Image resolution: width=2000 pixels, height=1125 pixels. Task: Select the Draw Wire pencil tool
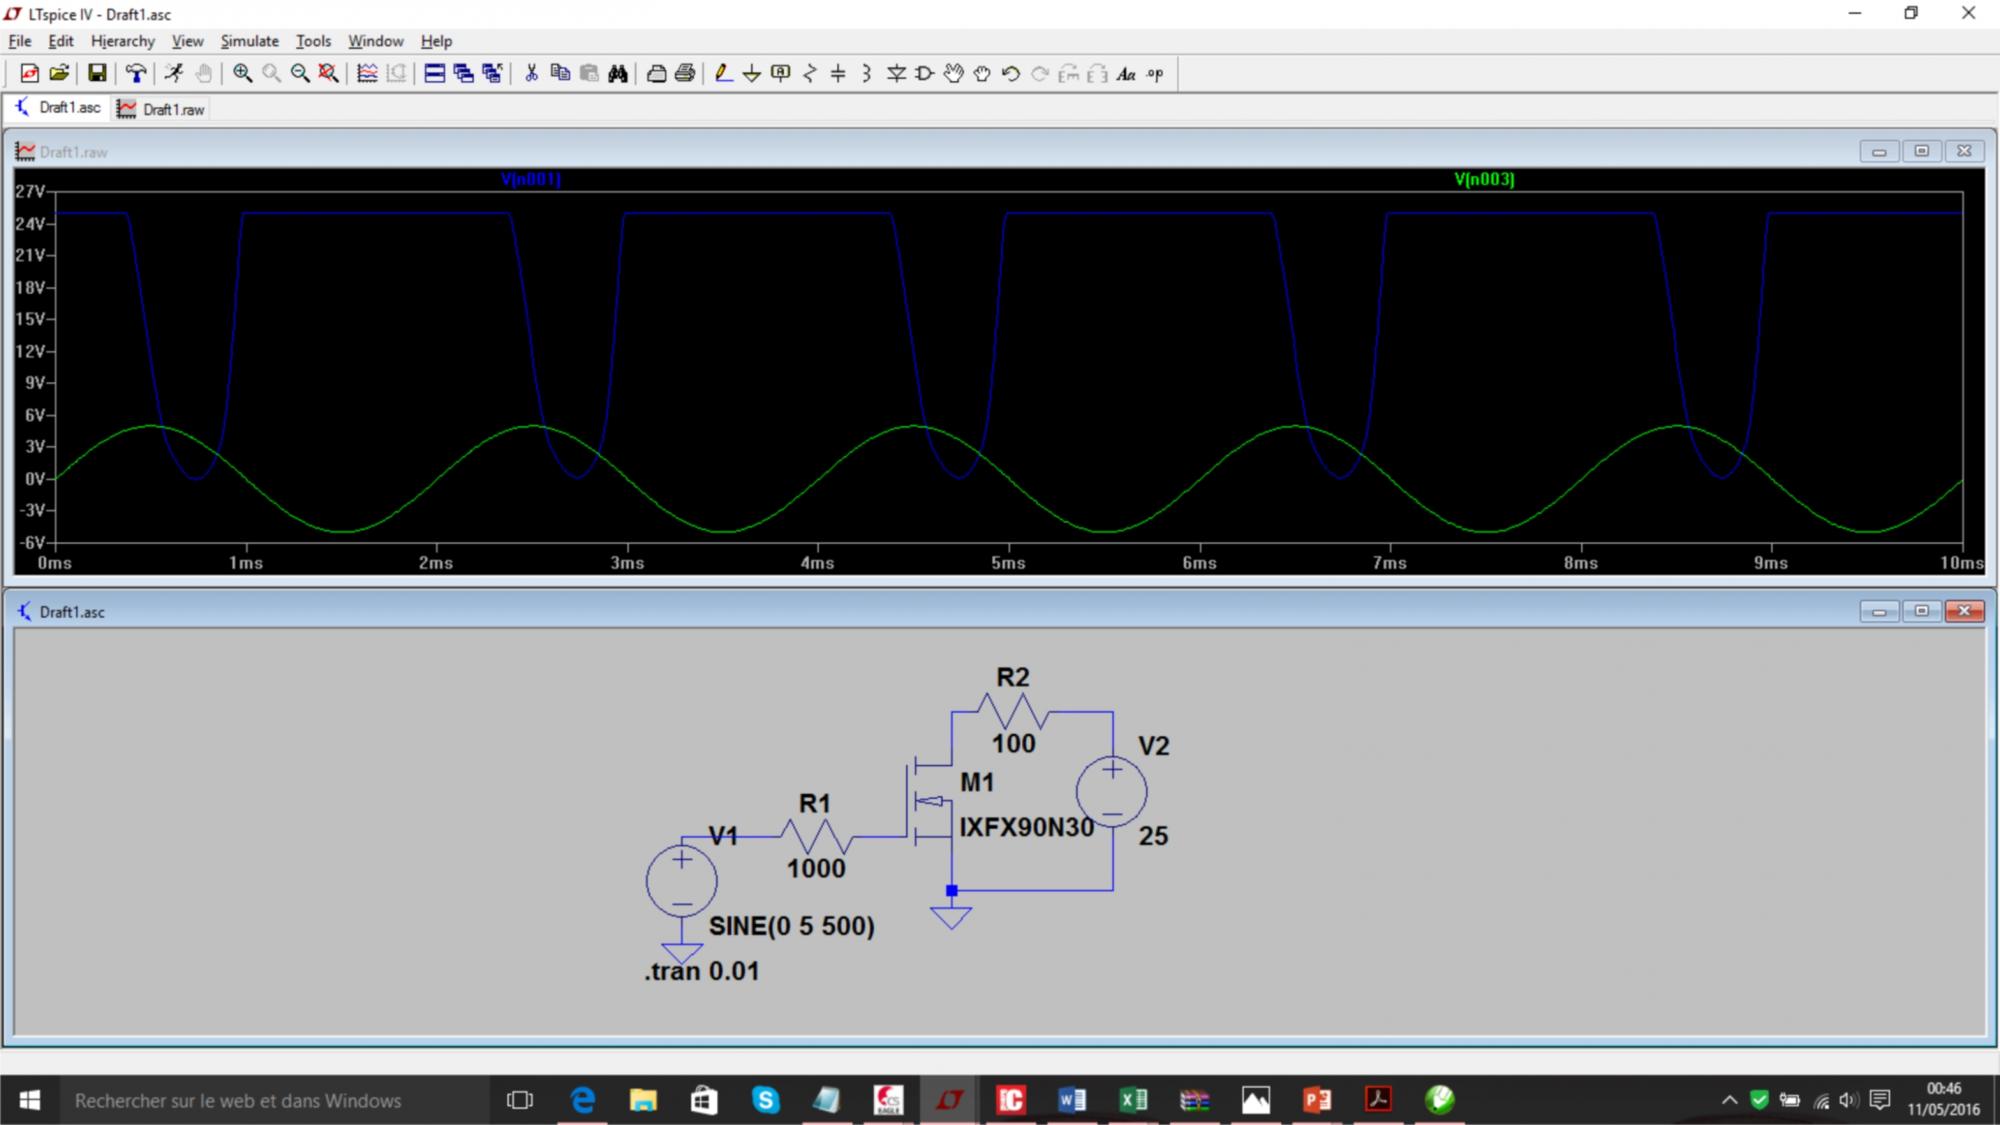(x=723, y=73)
